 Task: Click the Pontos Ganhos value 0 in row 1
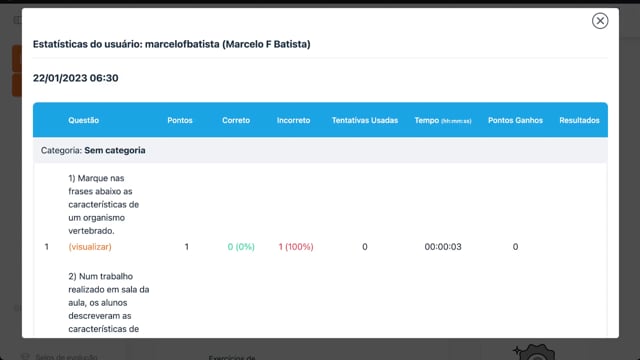point(515,247)
